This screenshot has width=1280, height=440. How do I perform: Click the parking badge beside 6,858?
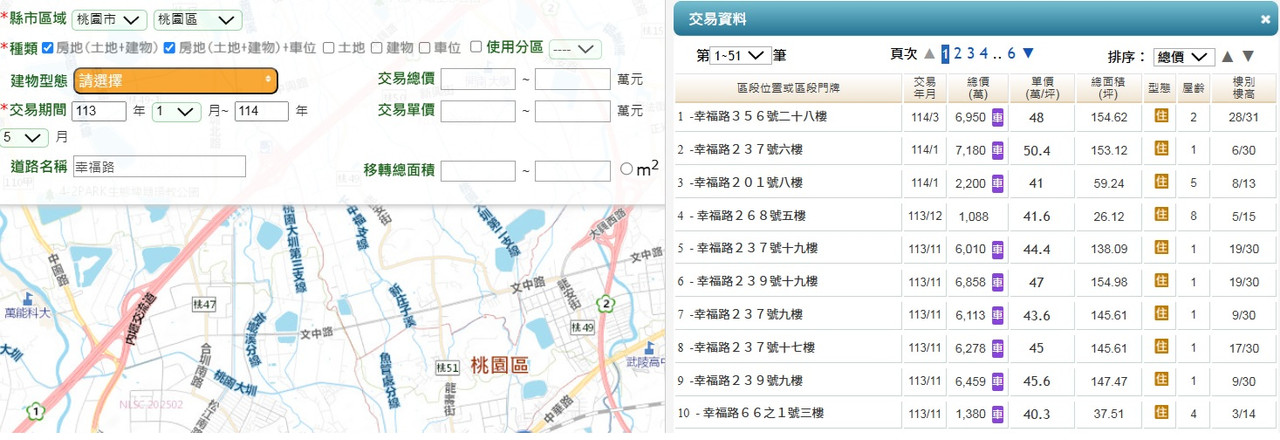coord(998,282)
